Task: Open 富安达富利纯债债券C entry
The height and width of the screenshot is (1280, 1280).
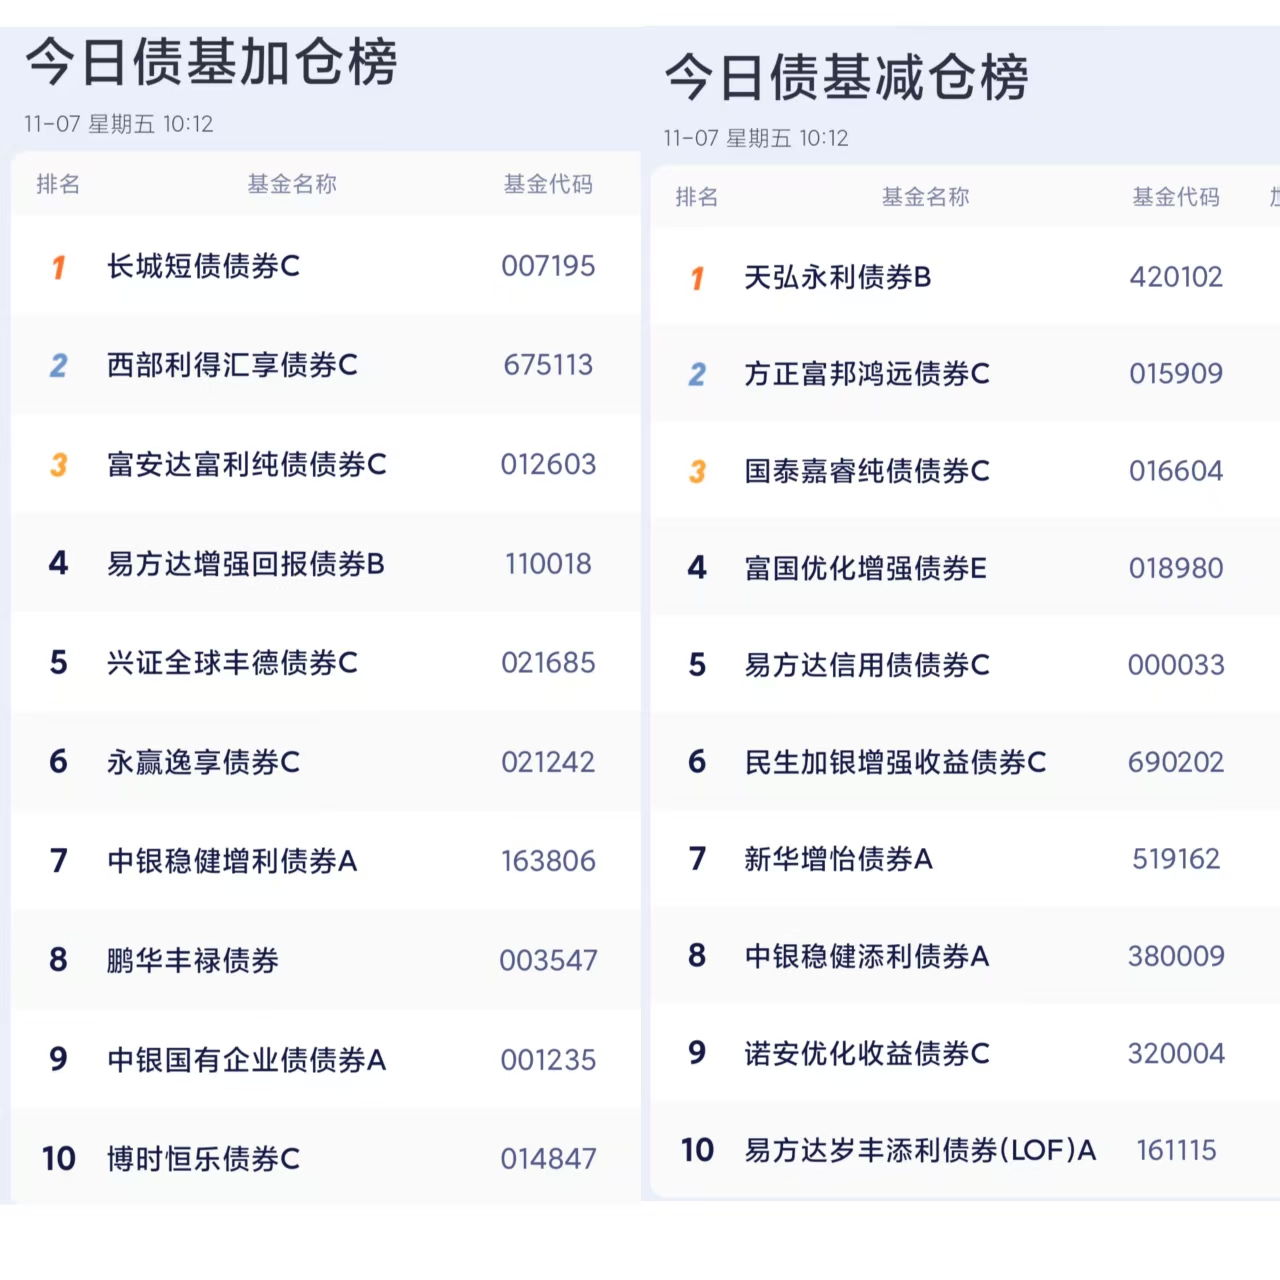Action: (326, 464)
